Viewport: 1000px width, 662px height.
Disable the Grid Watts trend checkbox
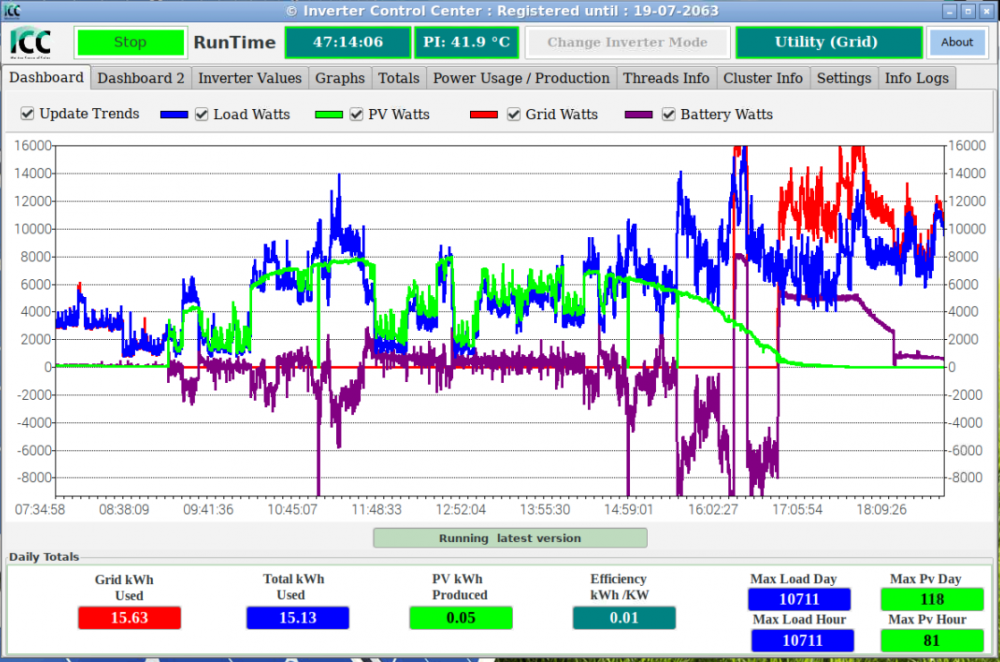click(x=513, y=114)
